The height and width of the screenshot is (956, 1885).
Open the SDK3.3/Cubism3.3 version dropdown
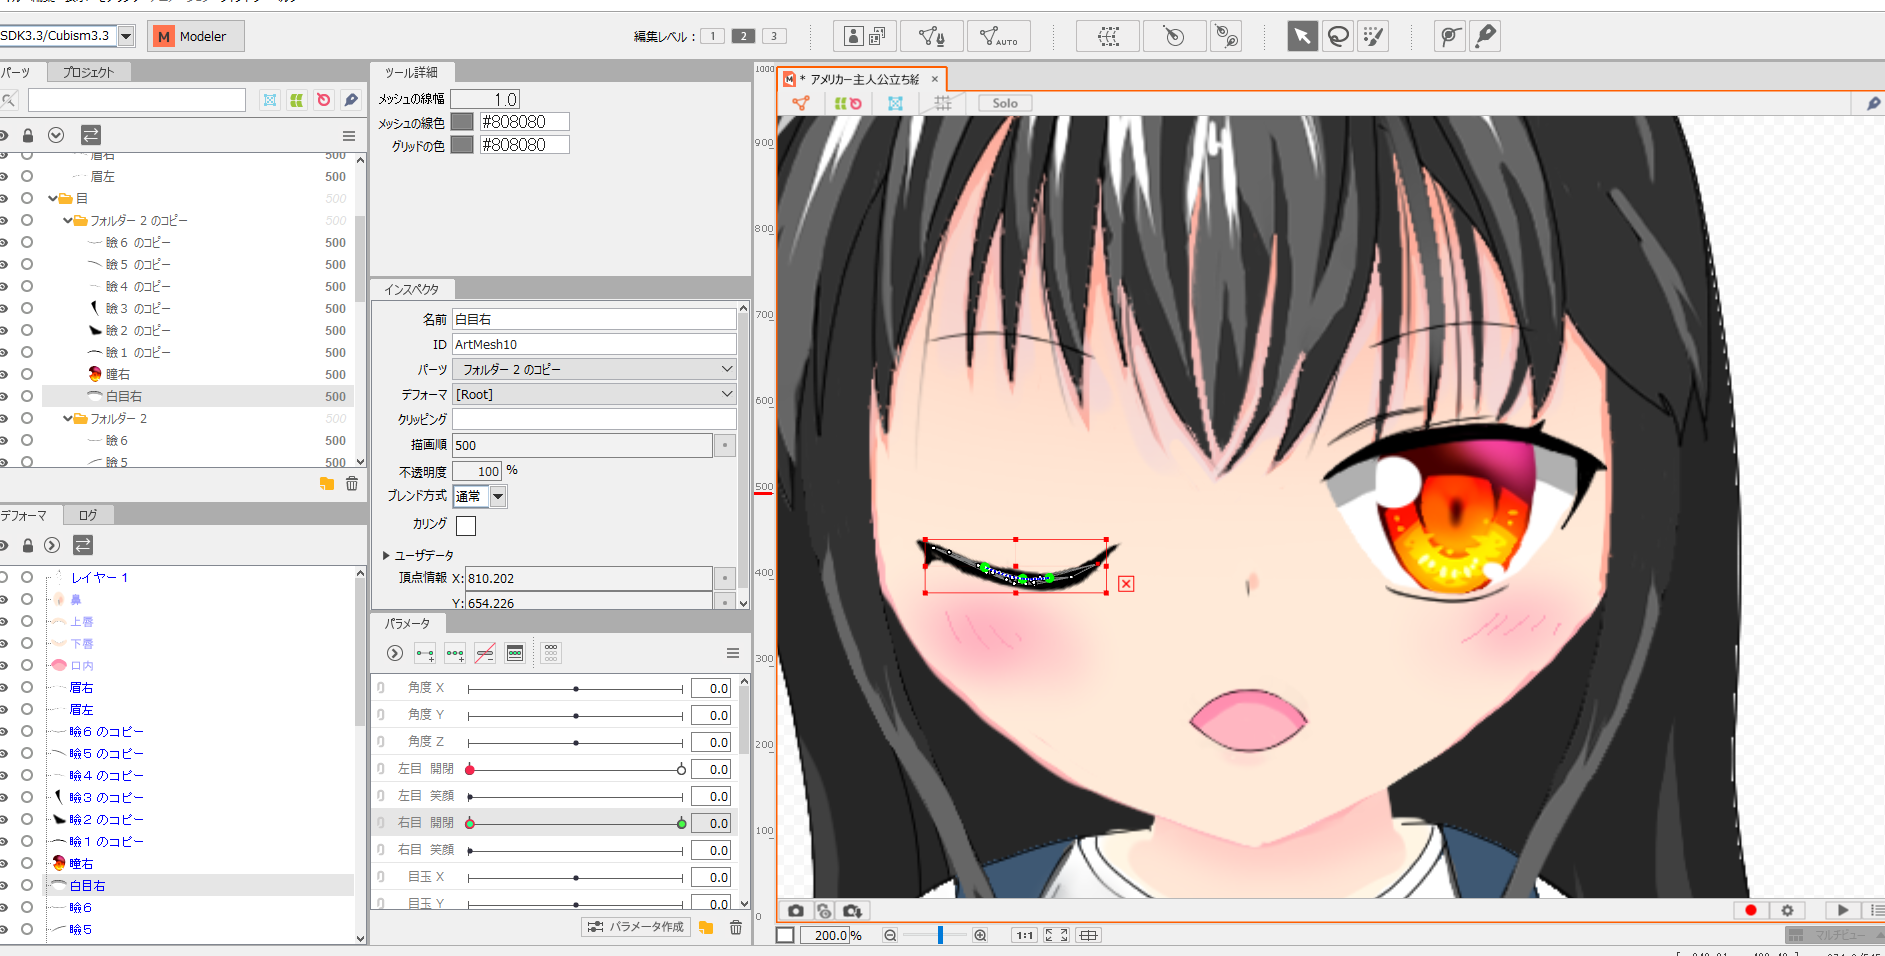(x=126, y=36)
